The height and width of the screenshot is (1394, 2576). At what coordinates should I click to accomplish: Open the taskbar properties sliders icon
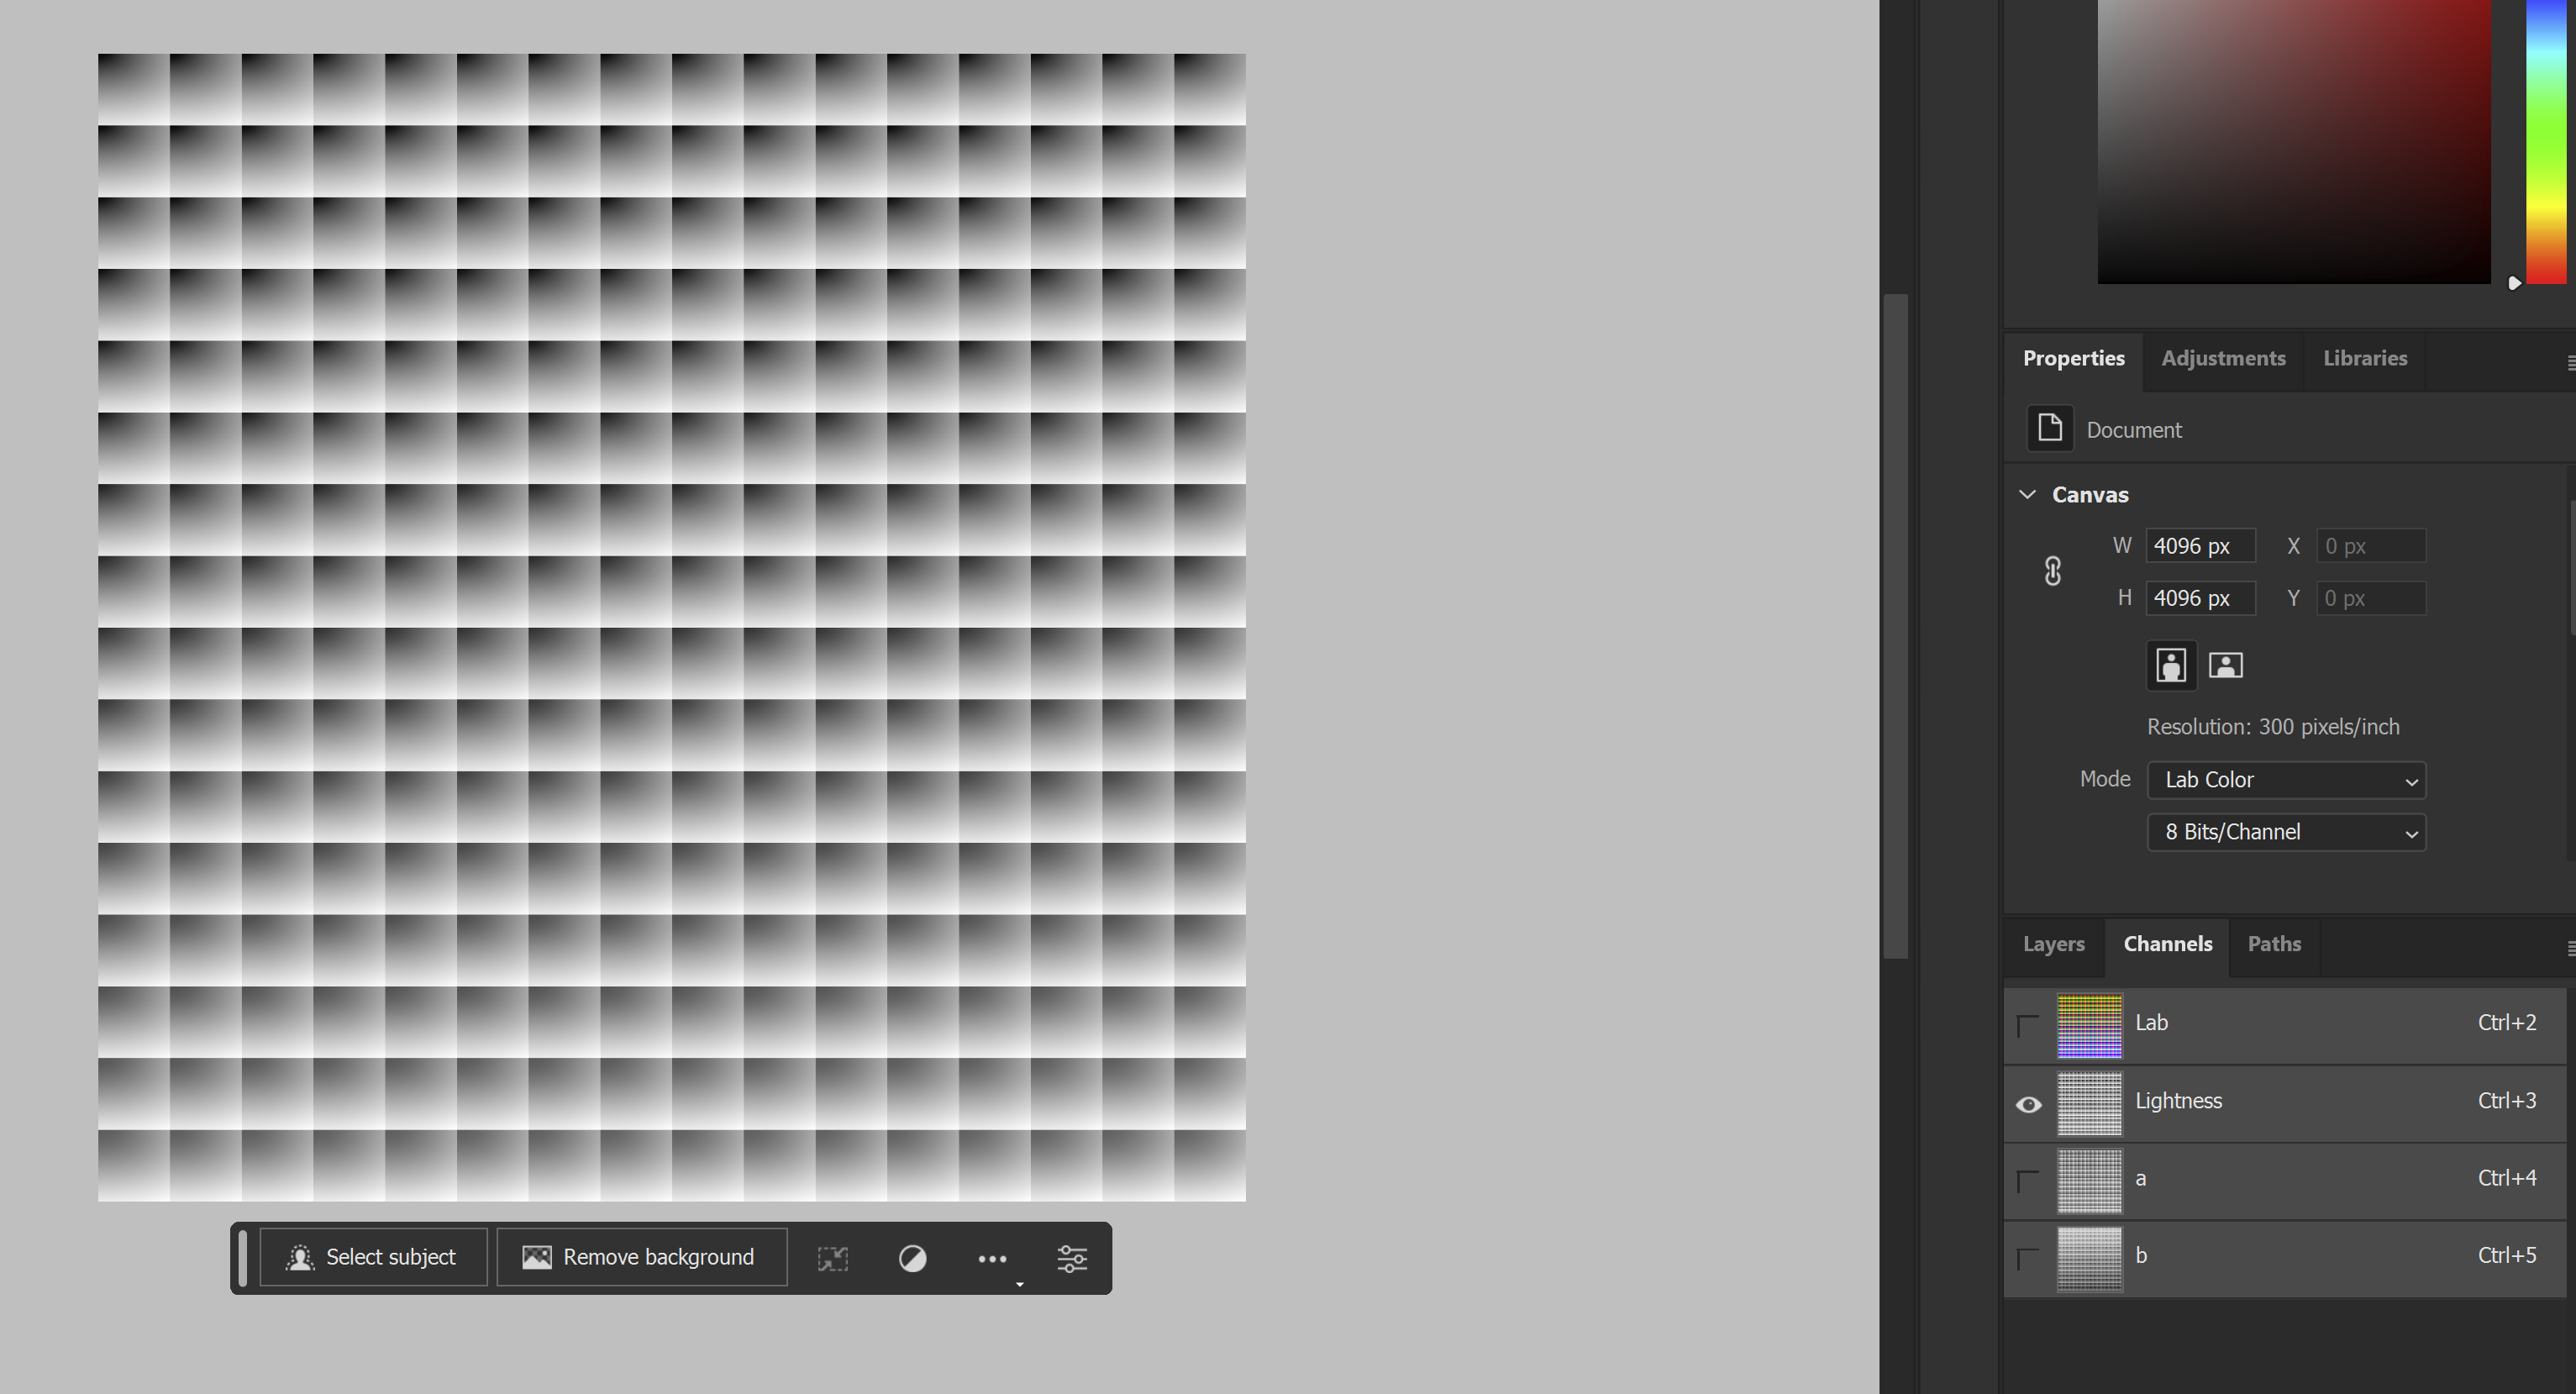click(x=1072, y=1258)
